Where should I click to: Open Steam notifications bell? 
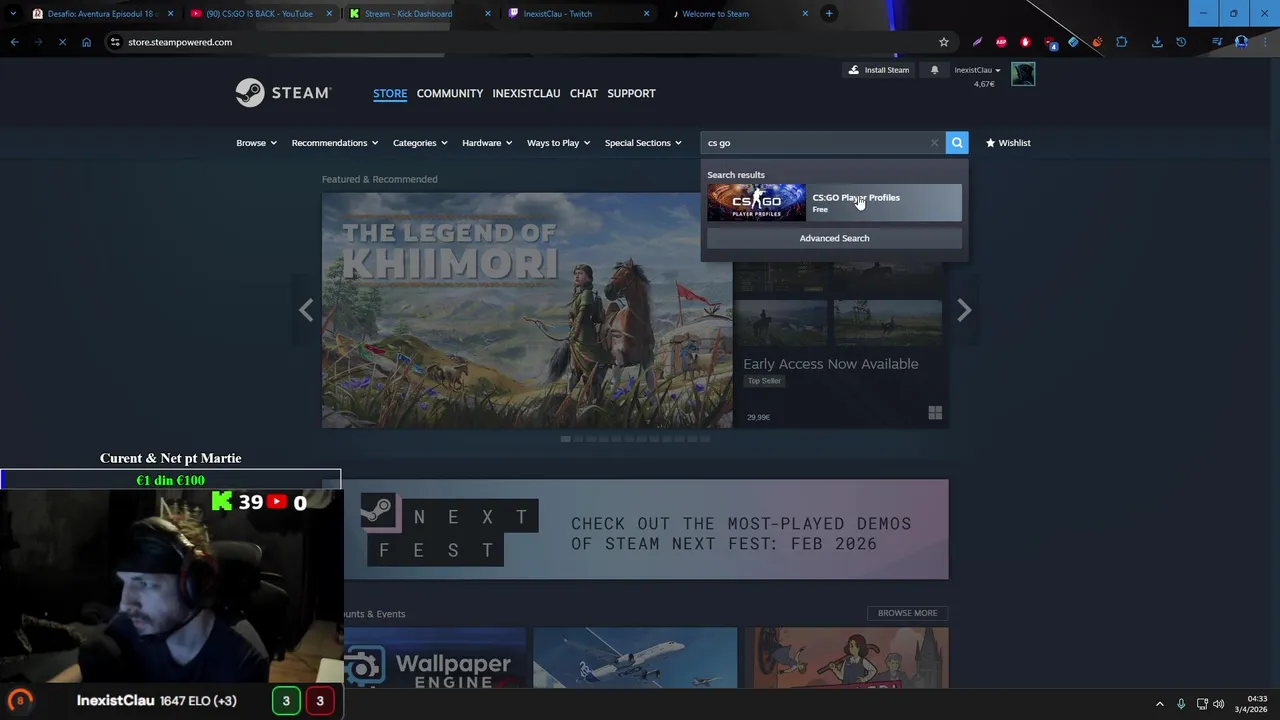[x=934, y=70]
